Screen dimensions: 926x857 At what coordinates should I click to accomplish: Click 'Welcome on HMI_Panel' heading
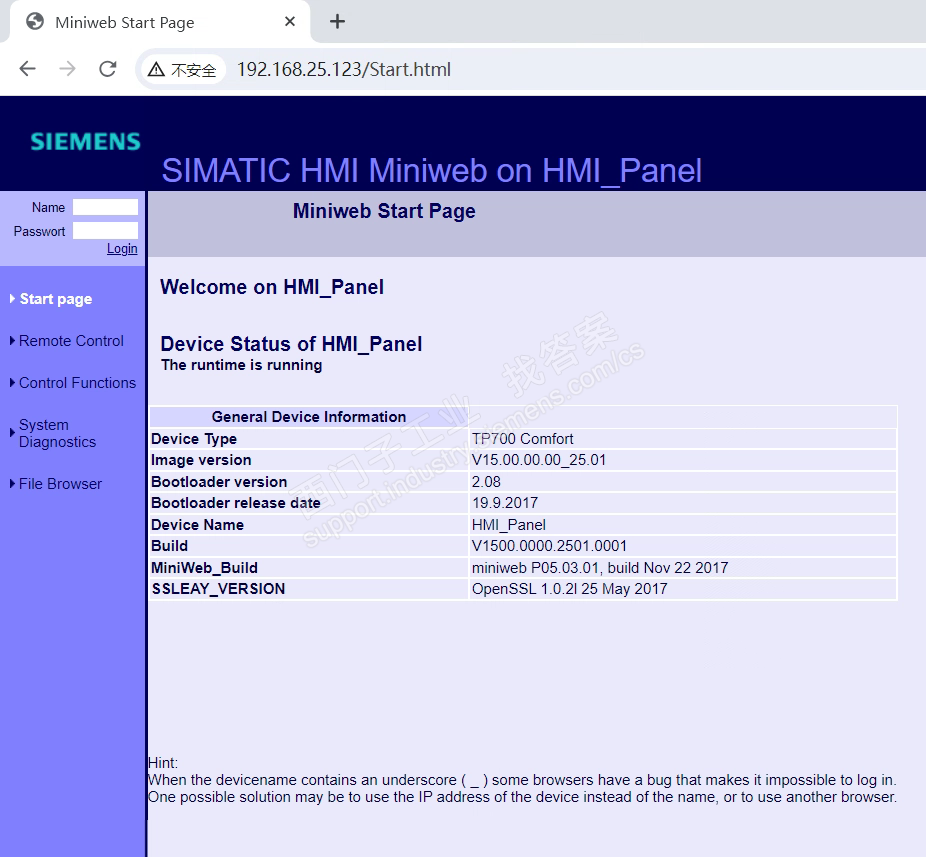tap(272, 287)
